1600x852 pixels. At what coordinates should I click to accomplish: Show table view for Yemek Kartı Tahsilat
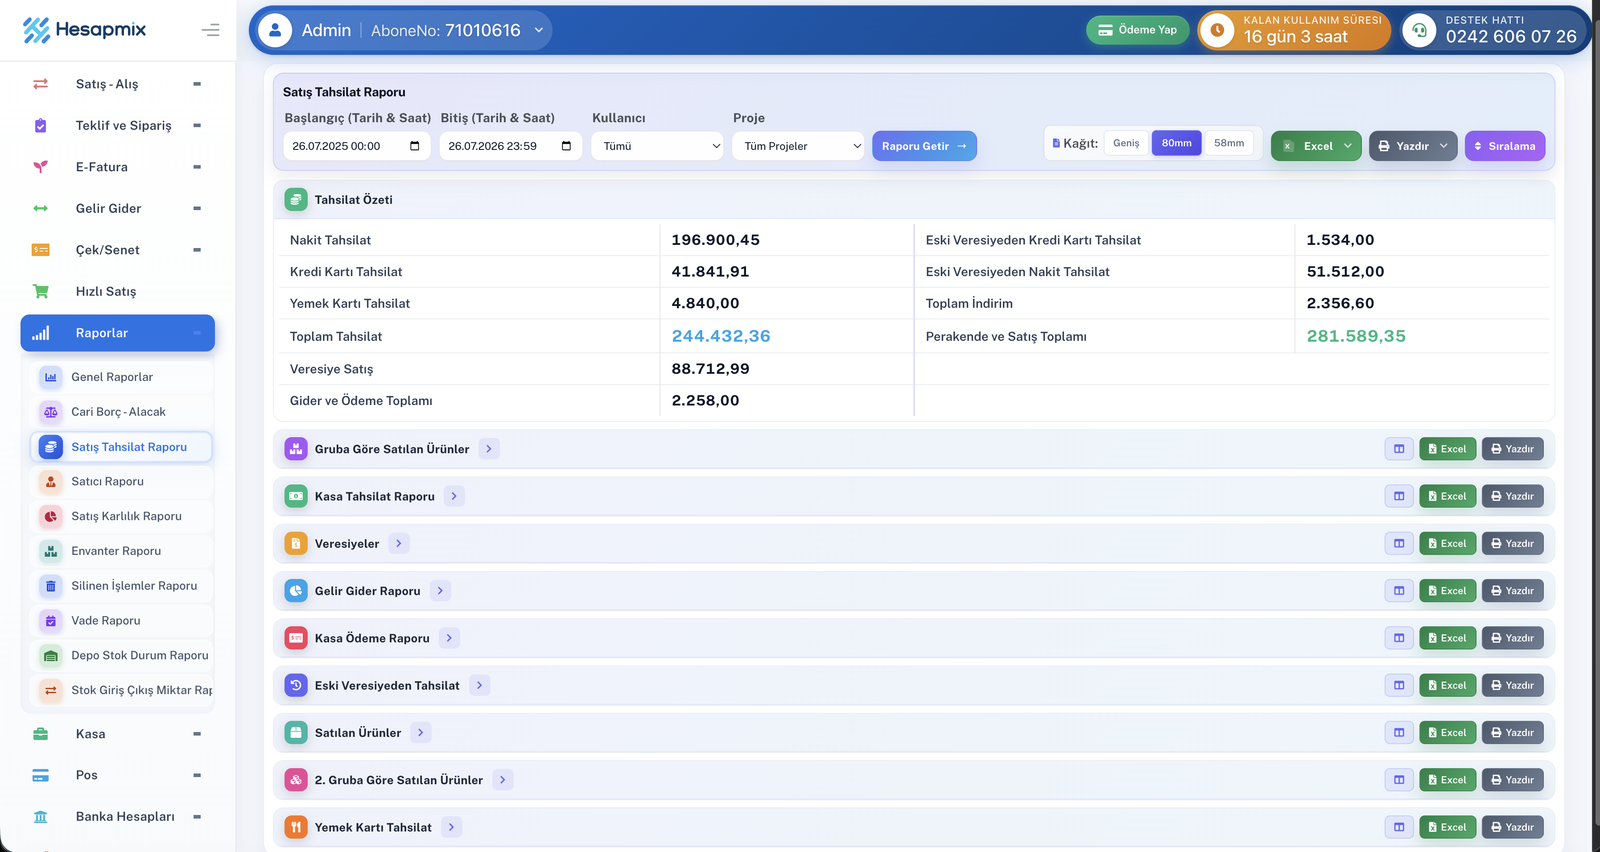point(1399,827)
